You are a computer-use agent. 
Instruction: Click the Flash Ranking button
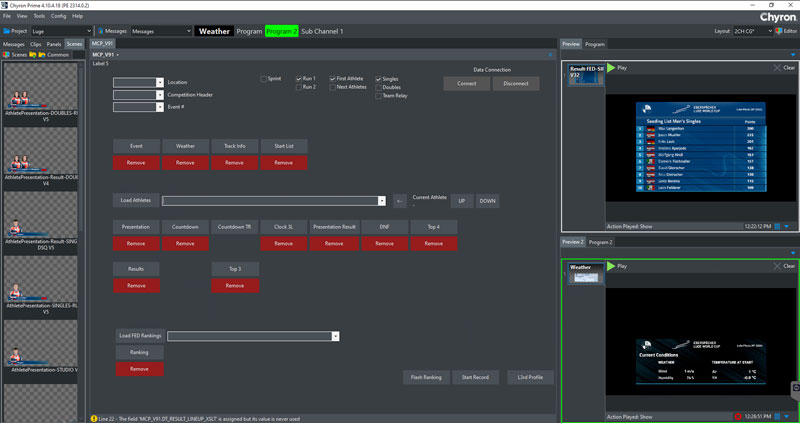[426, 378]
